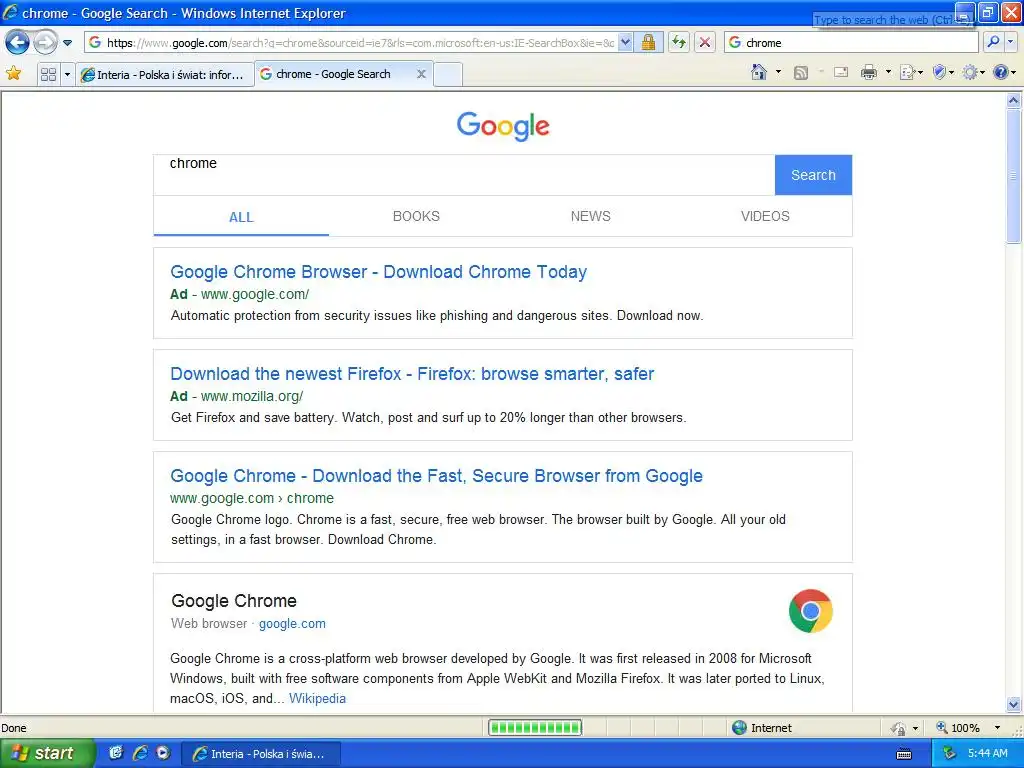Open the recent pages dropdown next to Forward
Screen dimensions: 1024x768
click(x=67, y=43)
